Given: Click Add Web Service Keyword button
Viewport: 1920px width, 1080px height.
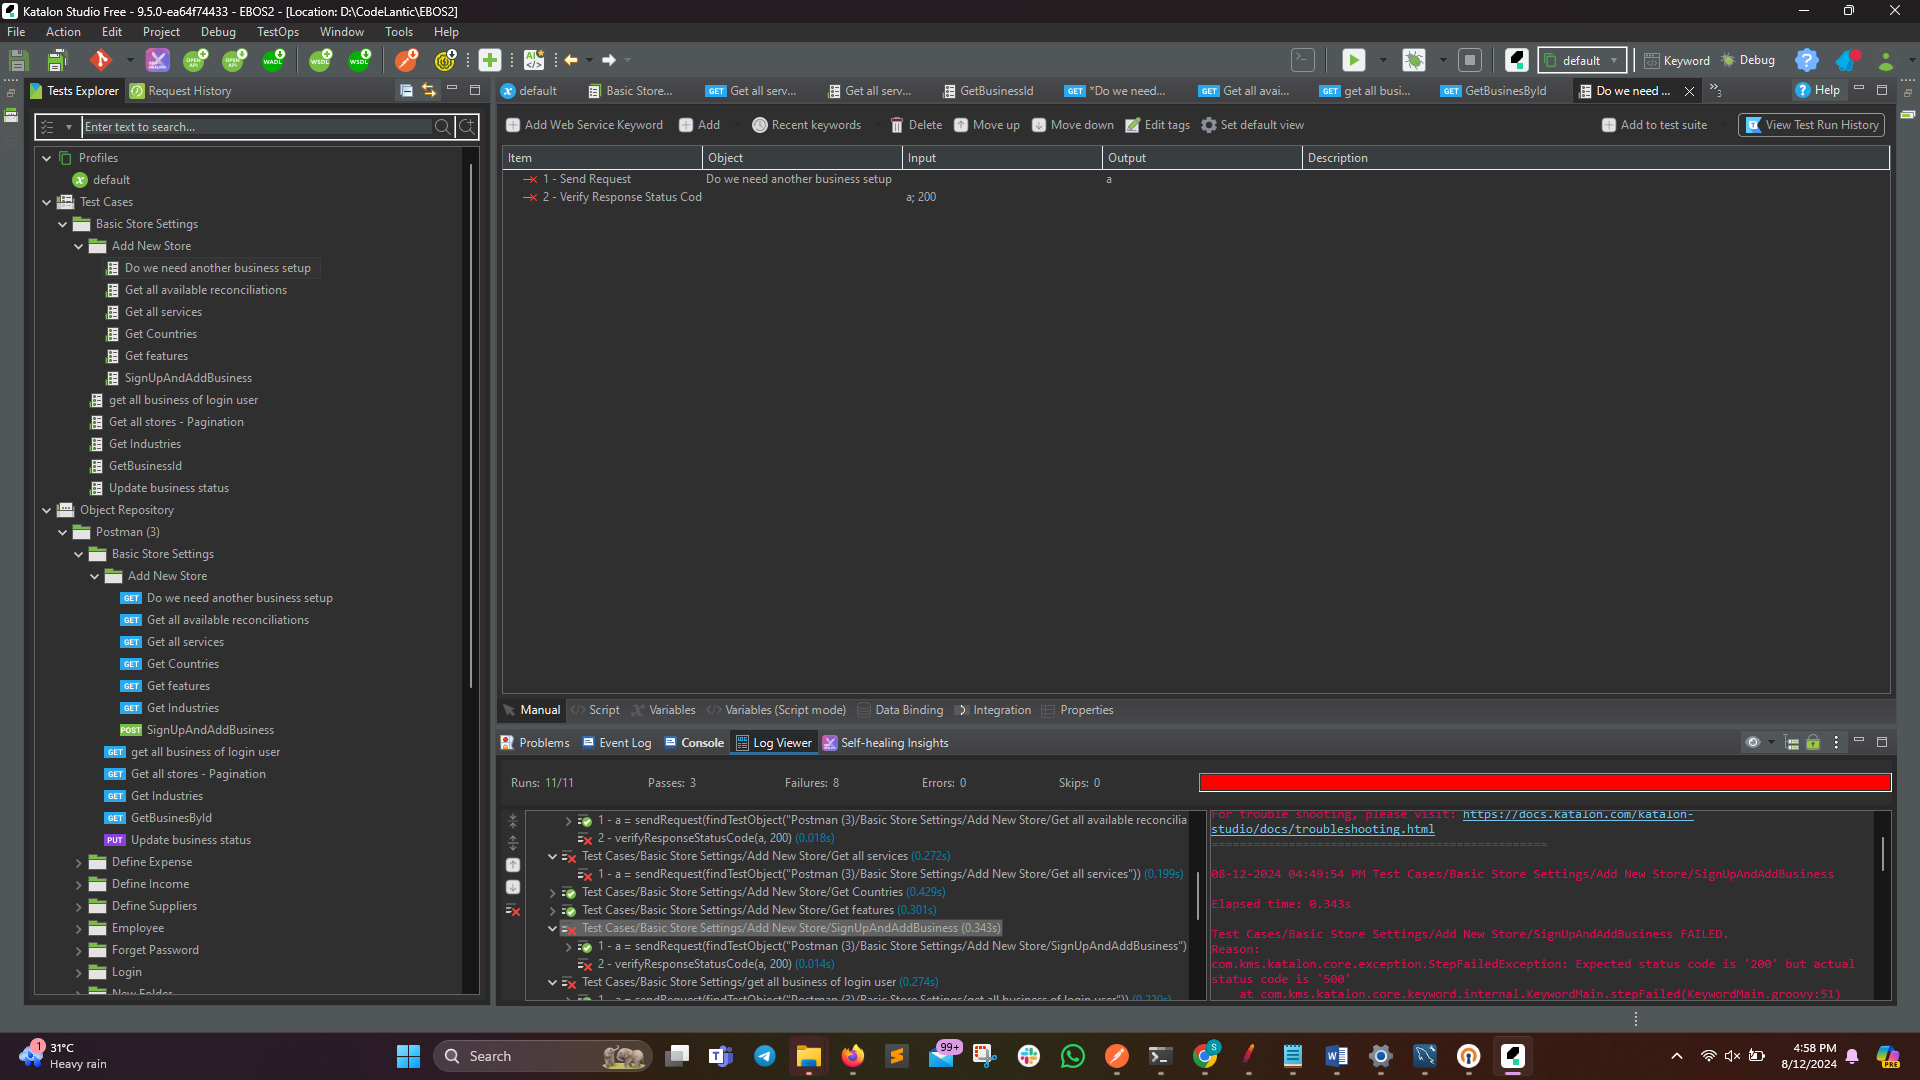Looking at the screenshot, I should click(x=585, y=125).
